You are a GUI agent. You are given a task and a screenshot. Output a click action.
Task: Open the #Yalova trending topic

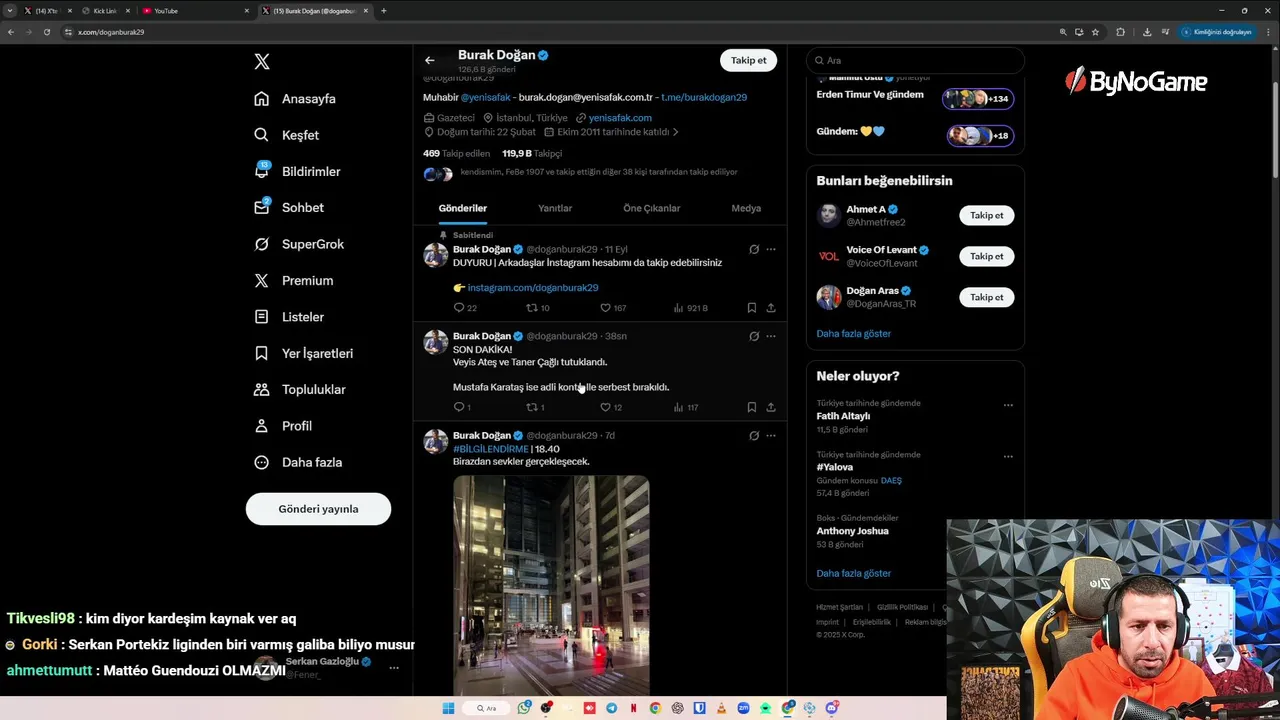(835, 467)
